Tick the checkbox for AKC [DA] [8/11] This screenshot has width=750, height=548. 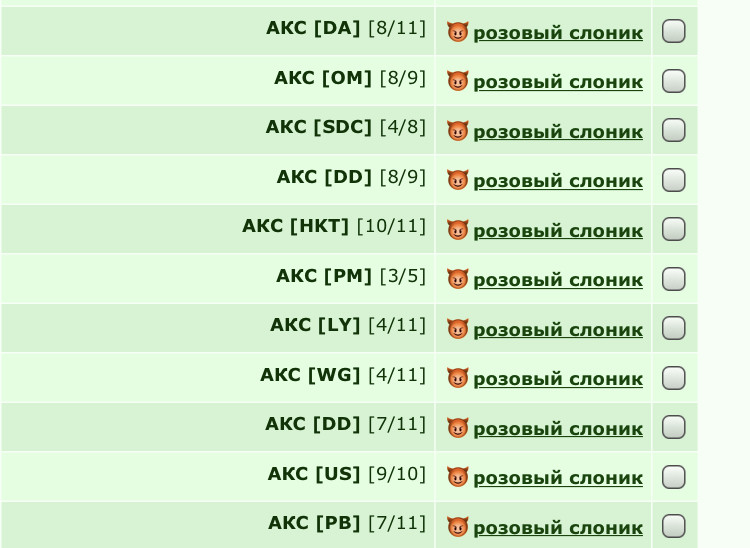673,31
